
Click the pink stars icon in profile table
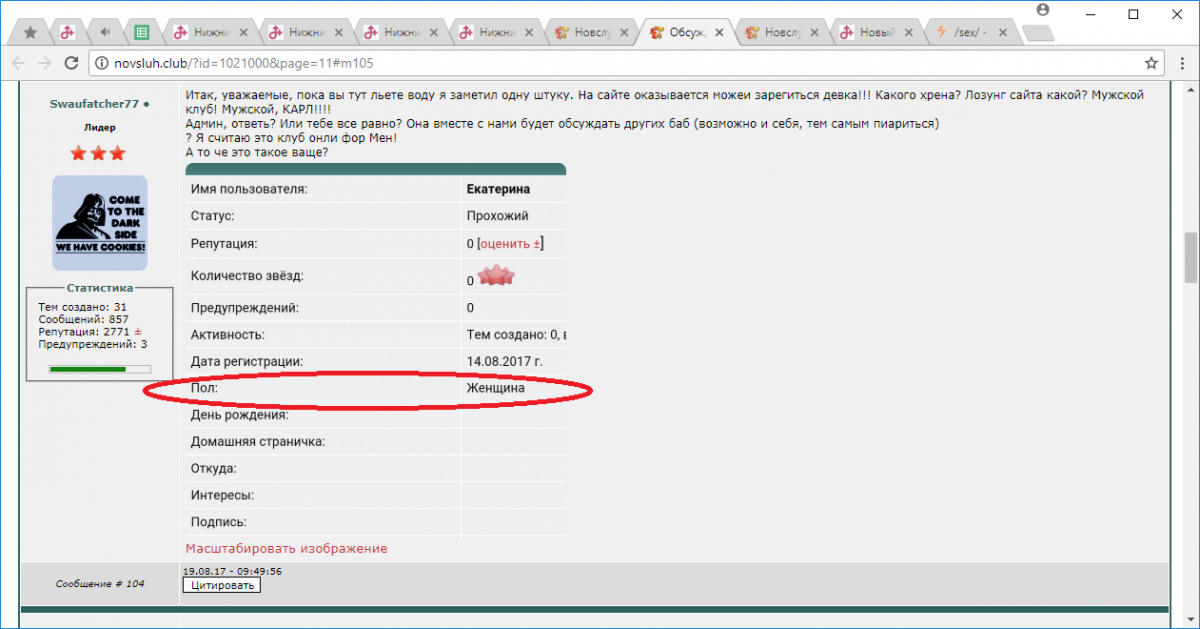(x=495, y=277)
